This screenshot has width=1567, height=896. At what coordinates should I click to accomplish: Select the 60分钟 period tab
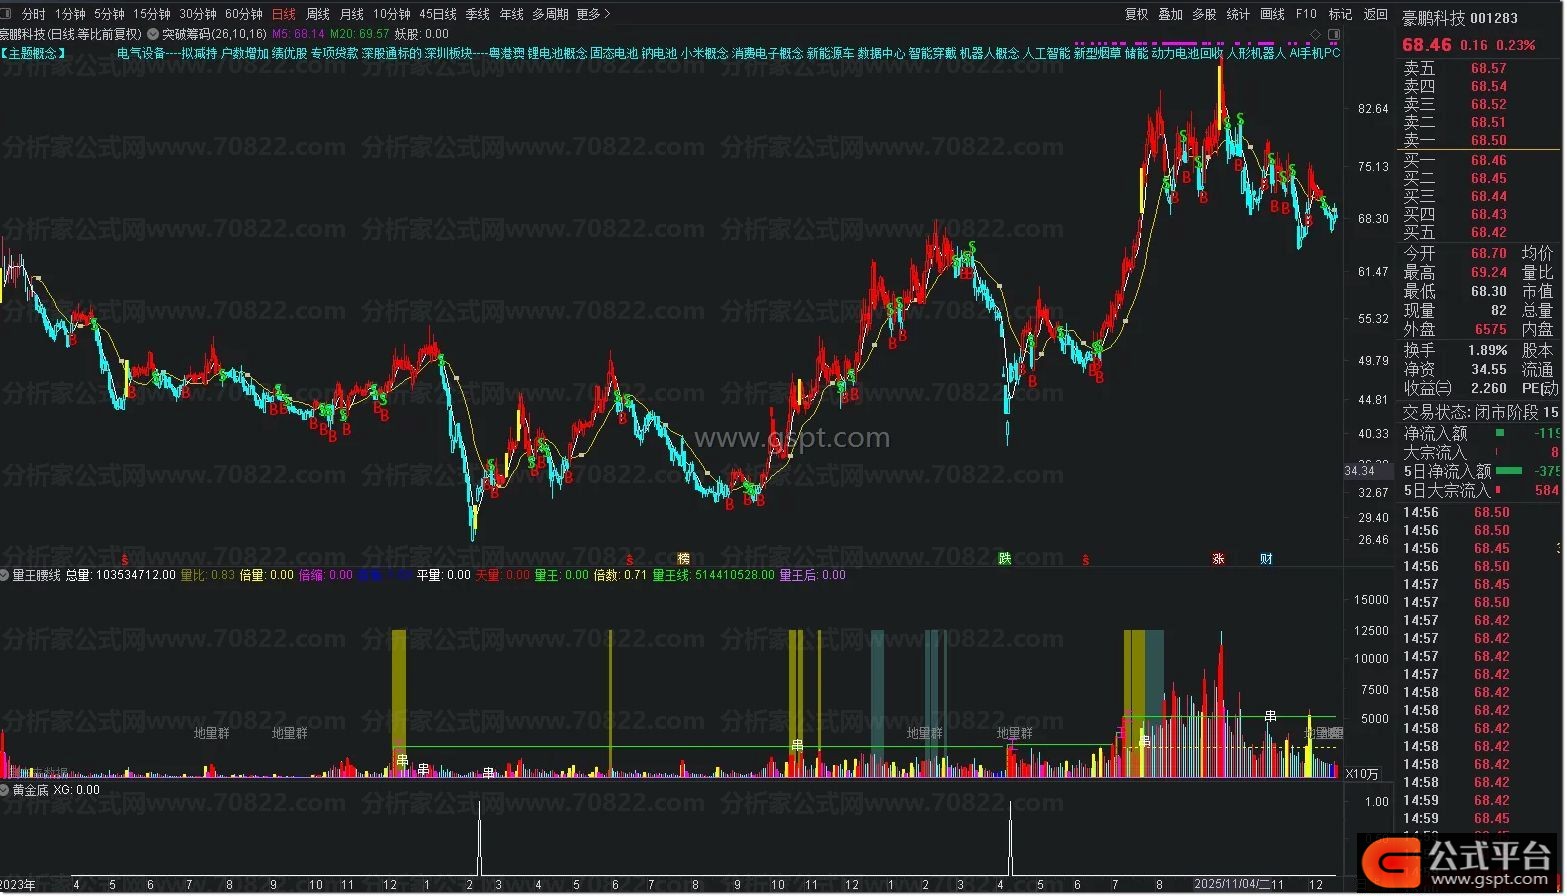point(243,14)
